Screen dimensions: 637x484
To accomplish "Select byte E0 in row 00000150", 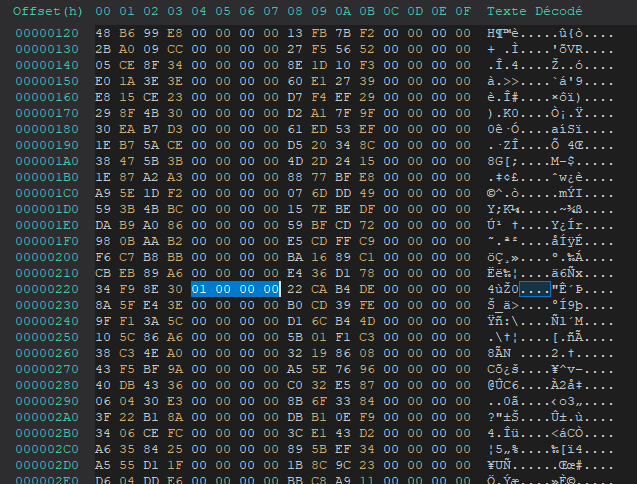I will pyautogui.click(x=103, y=81).
